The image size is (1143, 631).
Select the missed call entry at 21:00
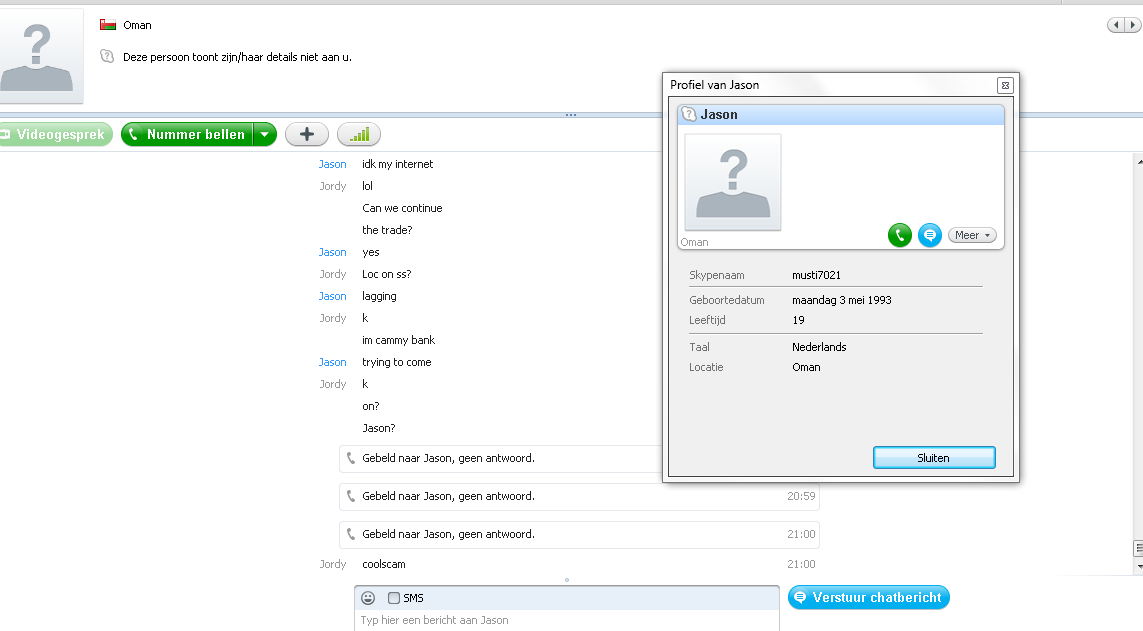pyautogui.click(x=580, y=535)
